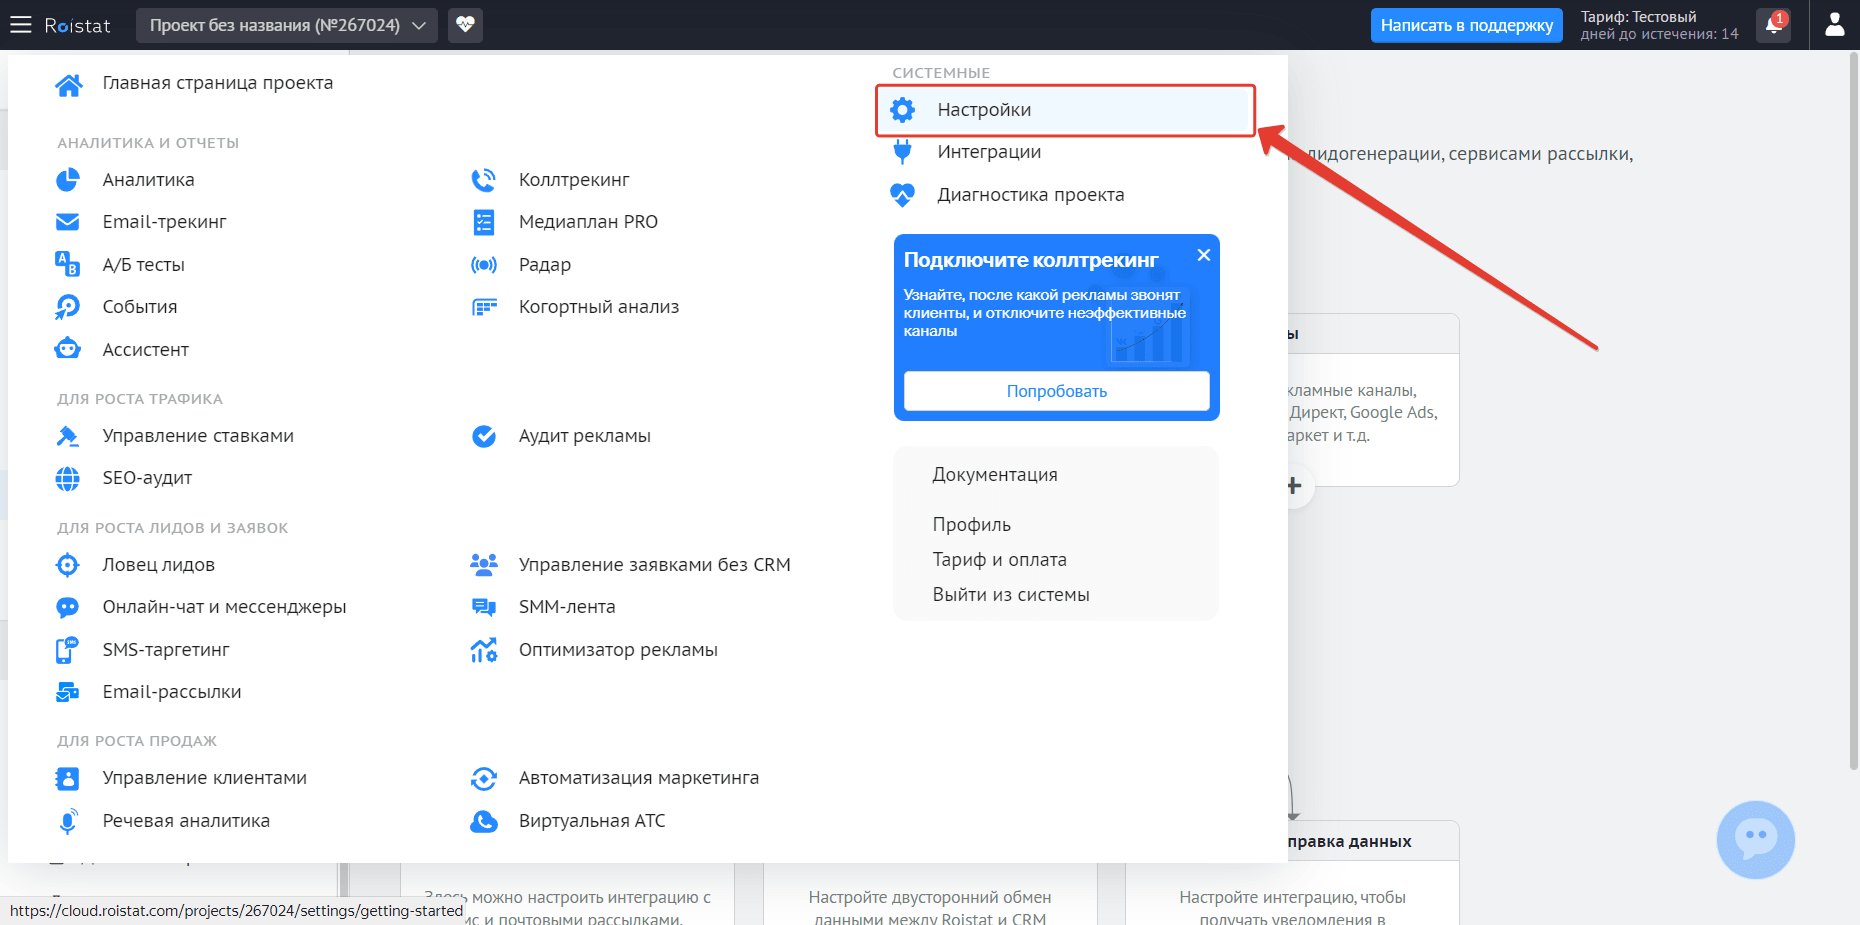The image size is (1860, 925).
Task: Click the Управление ставками gavel icon
Action: click(x=67, y=436)
